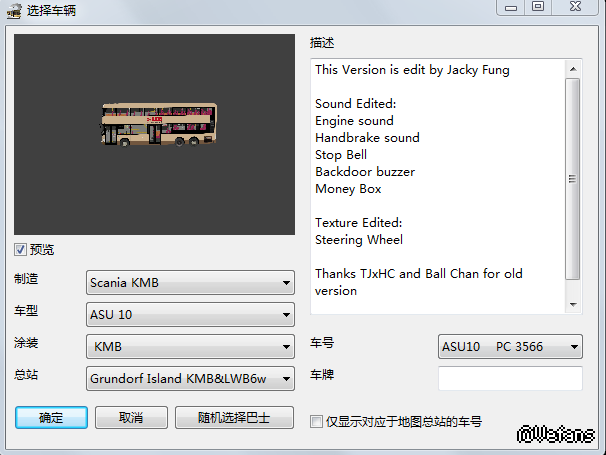Uncheck the 预览 preview checkbox

20,250
